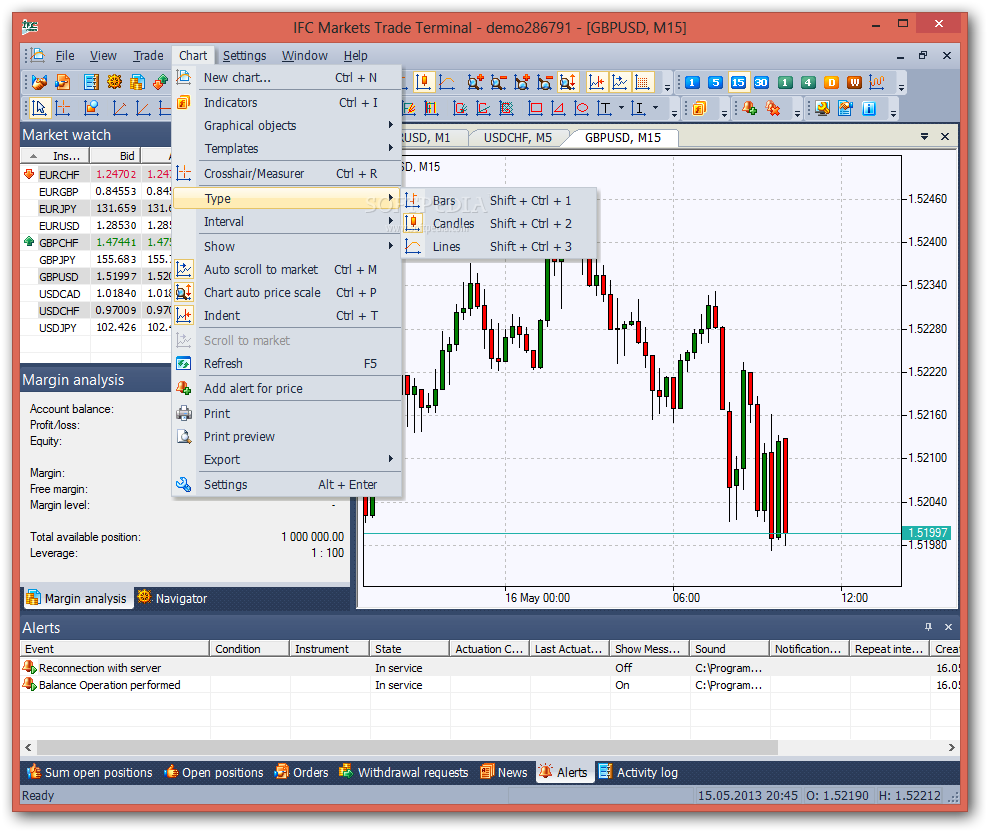The width and height of the screenshot is (988, 832).
Task: Select the Reconnection with server alert row
Action: pyautogui.click(x=490, y=667)
